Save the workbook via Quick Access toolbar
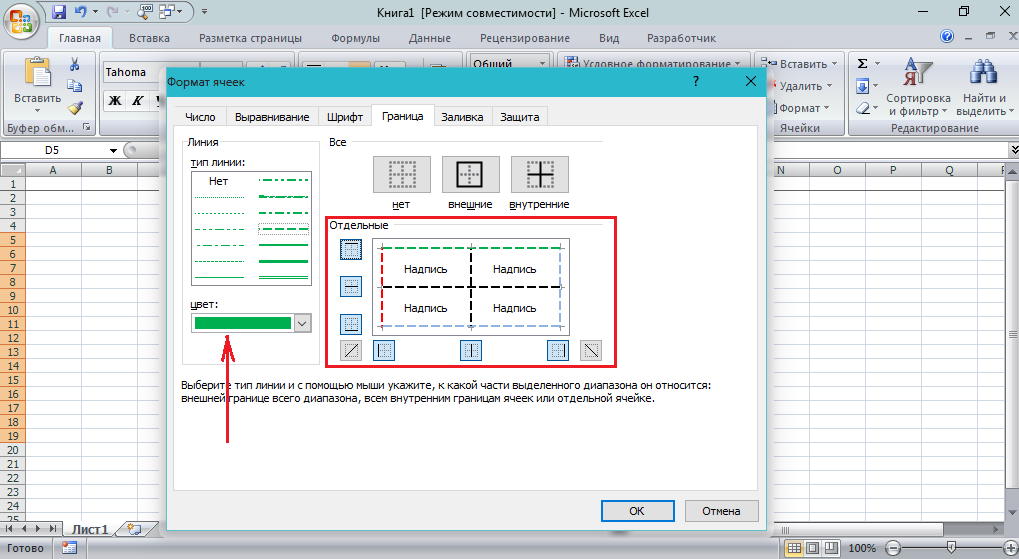 click(59, 12)
